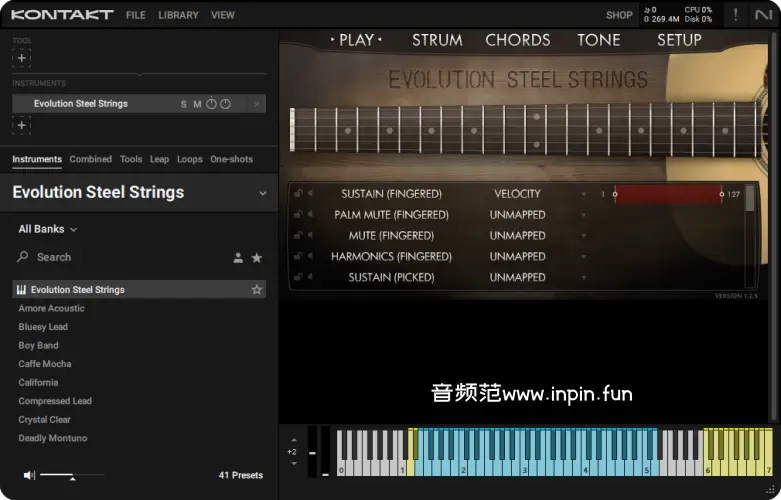
Task: Toggle the lock icon for Sustain (Fingered)
Action: pyautogui.click(x=299, y=194)
